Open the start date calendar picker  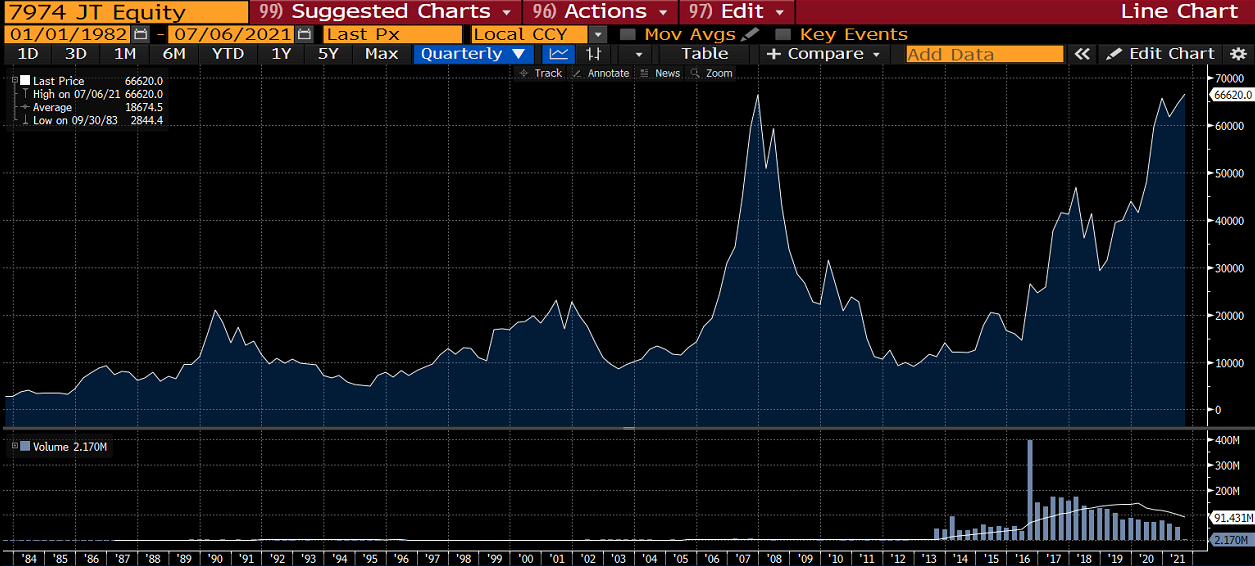140,34
